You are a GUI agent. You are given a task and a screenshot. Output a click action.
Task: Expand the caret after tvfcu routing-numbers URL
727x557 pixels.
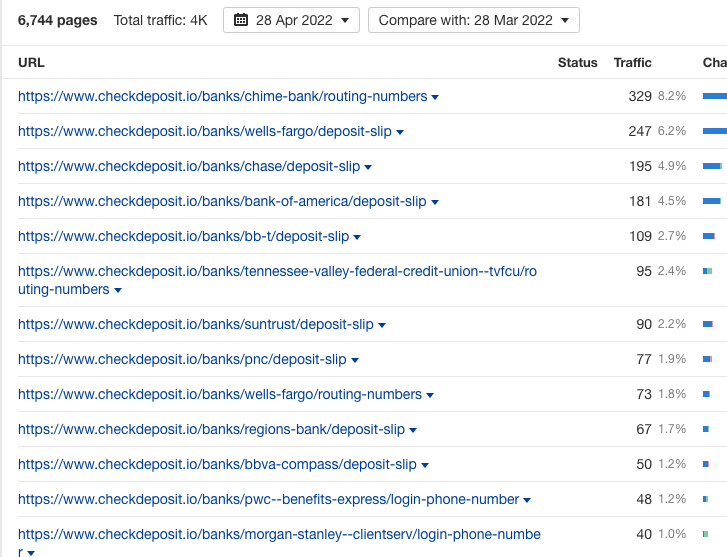[118, 291]
